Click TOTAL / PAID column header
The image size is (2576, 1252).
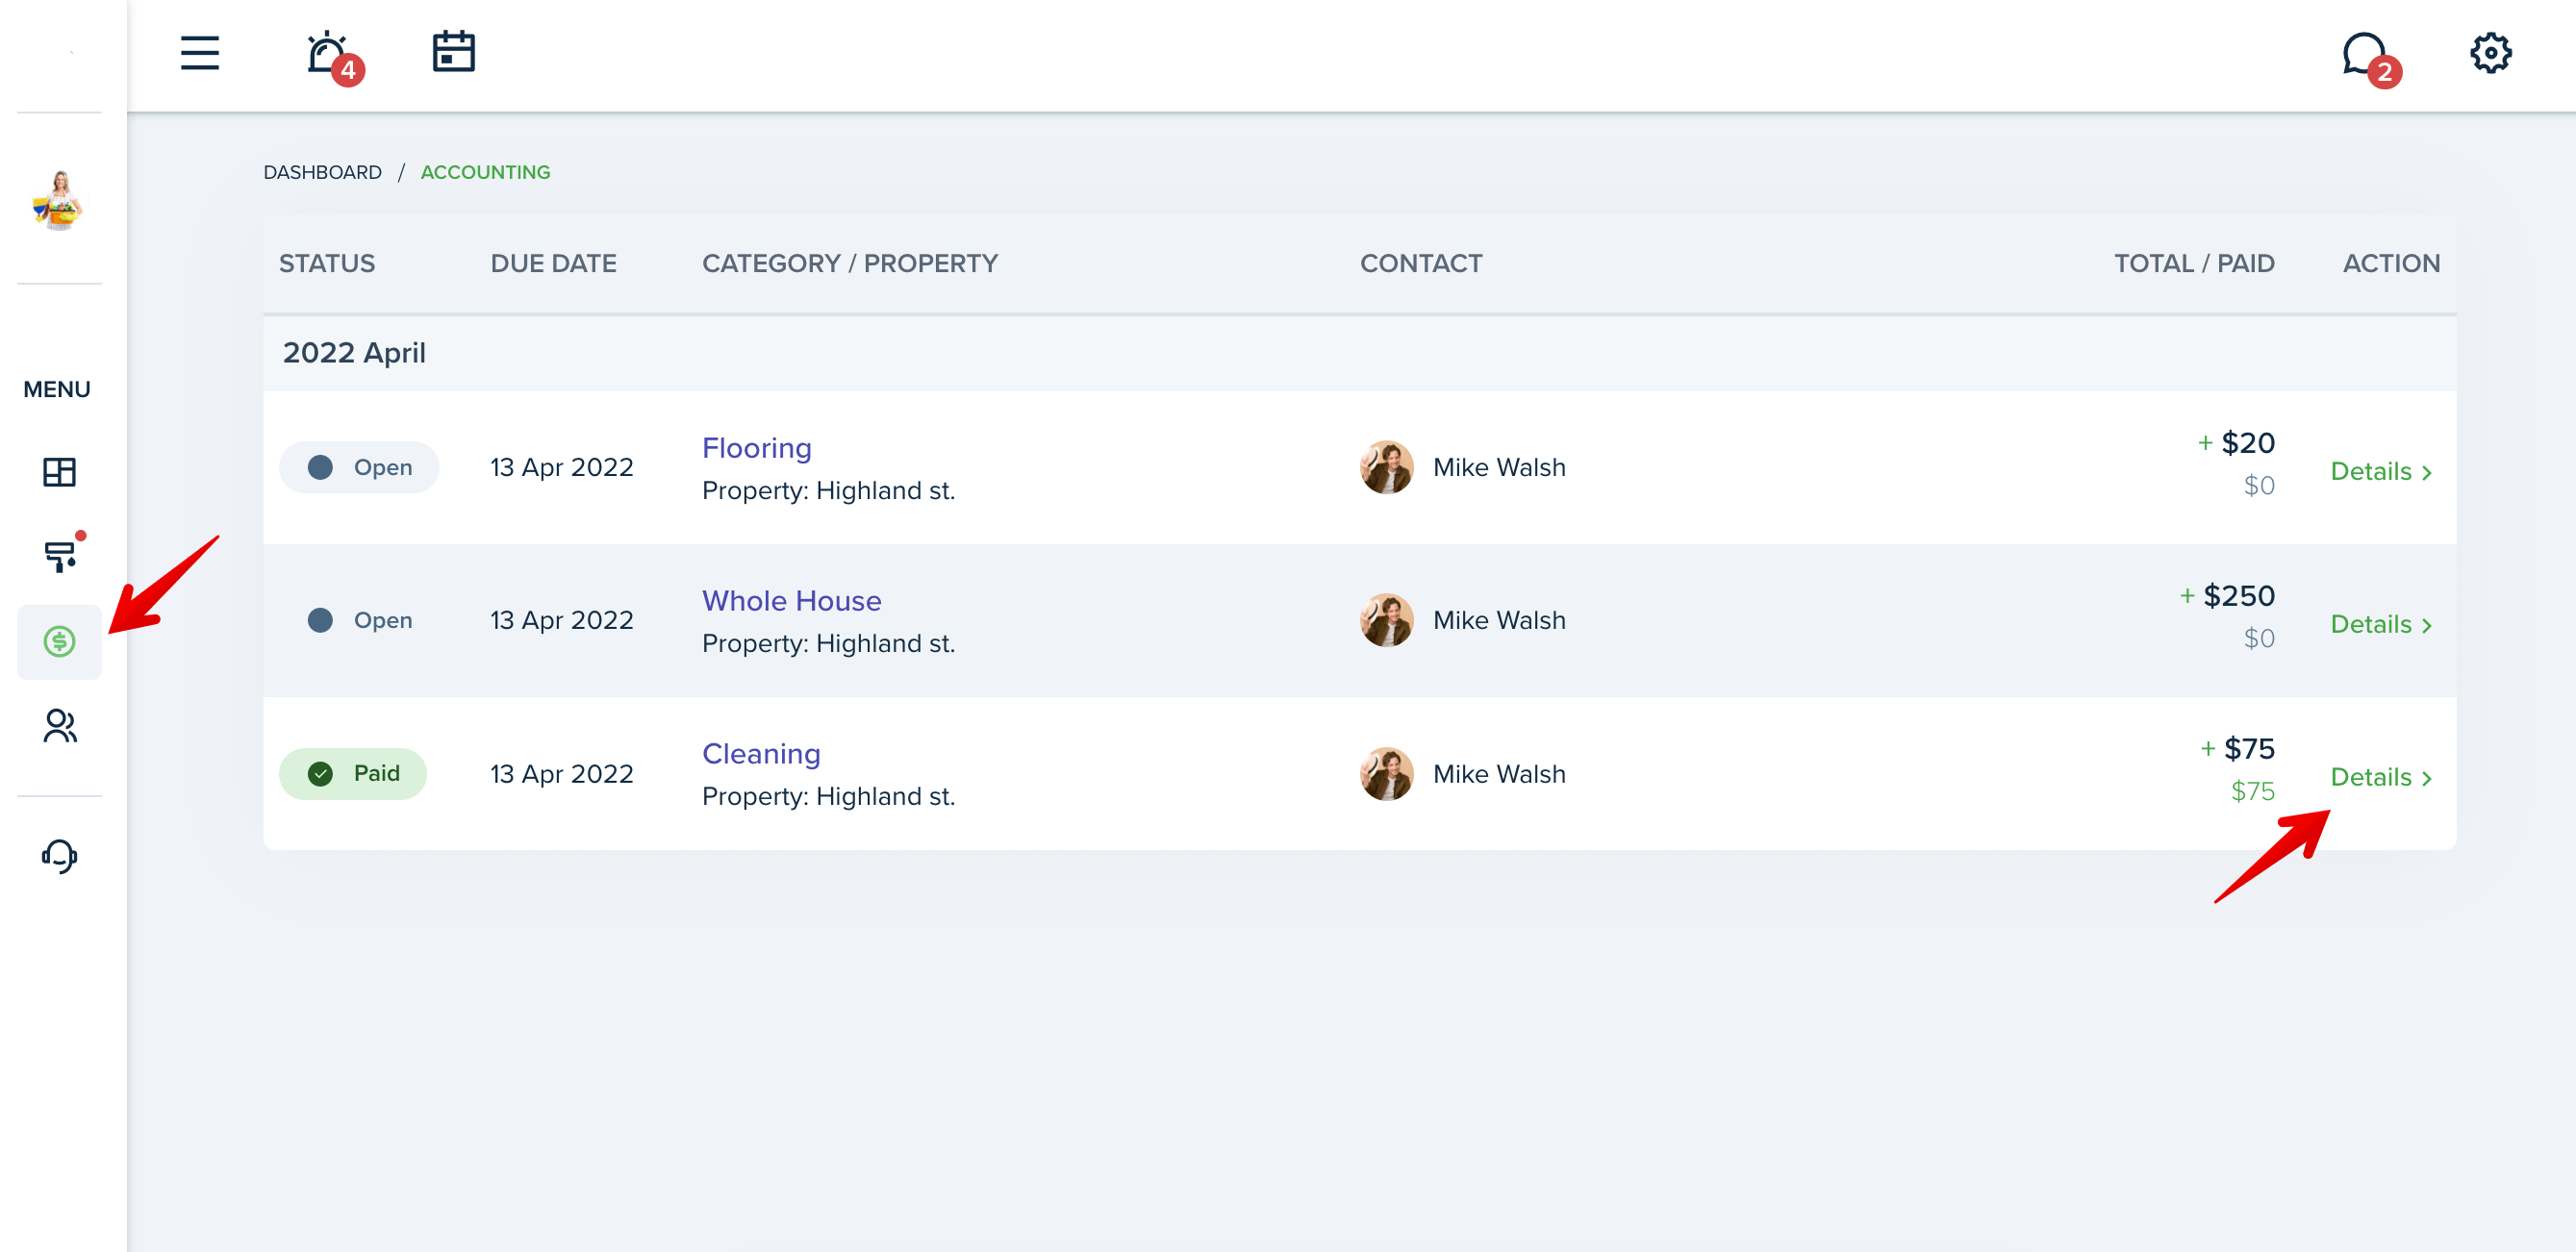(x=2194, y=263)
